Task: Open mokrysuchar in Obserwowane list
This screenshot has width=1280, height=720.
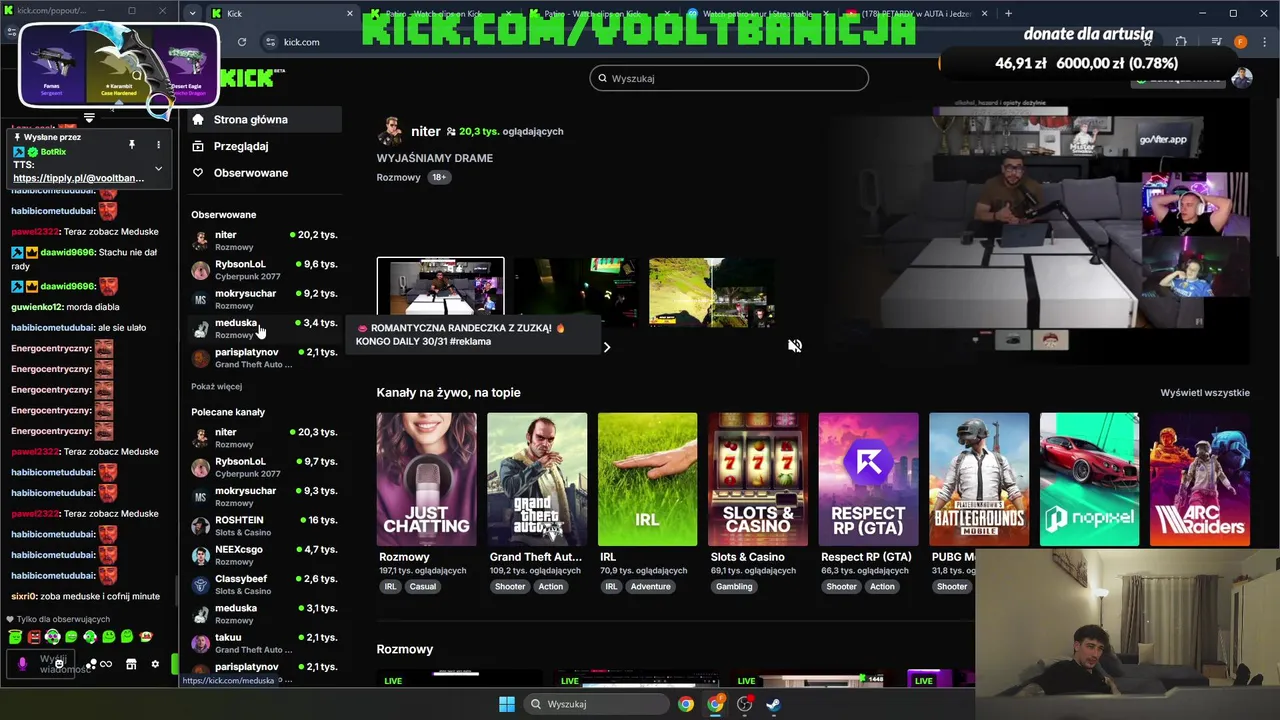Action: [x=264, y=299]
